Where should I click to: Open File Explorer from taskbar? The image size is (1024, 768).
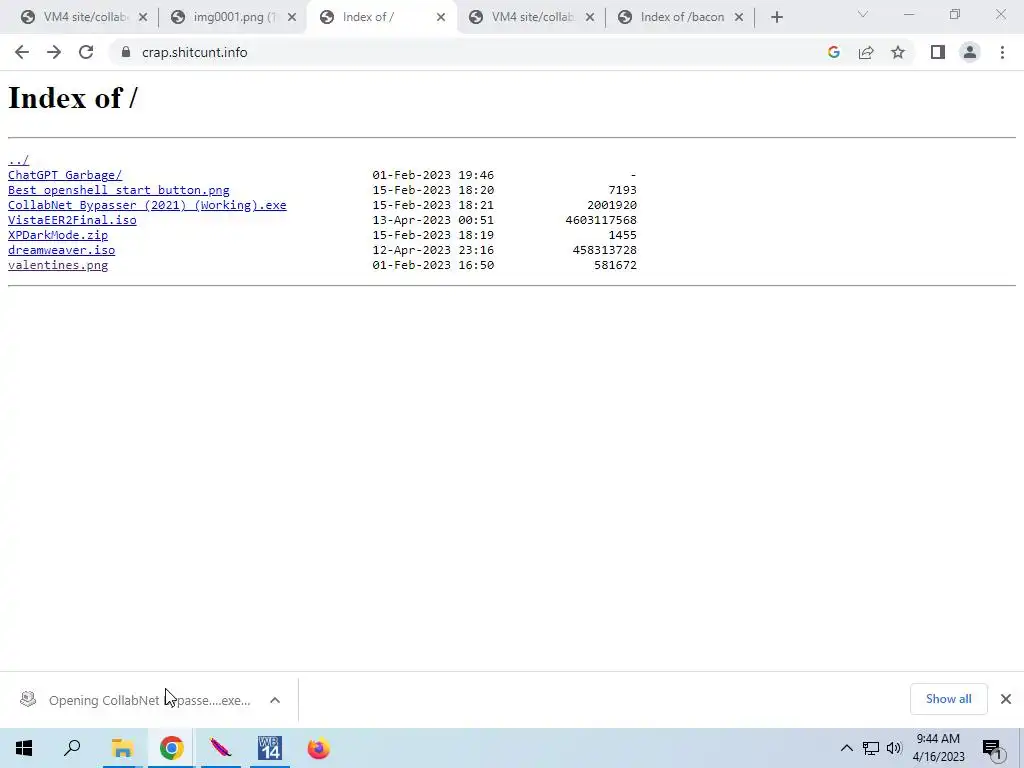click(122, 748)
